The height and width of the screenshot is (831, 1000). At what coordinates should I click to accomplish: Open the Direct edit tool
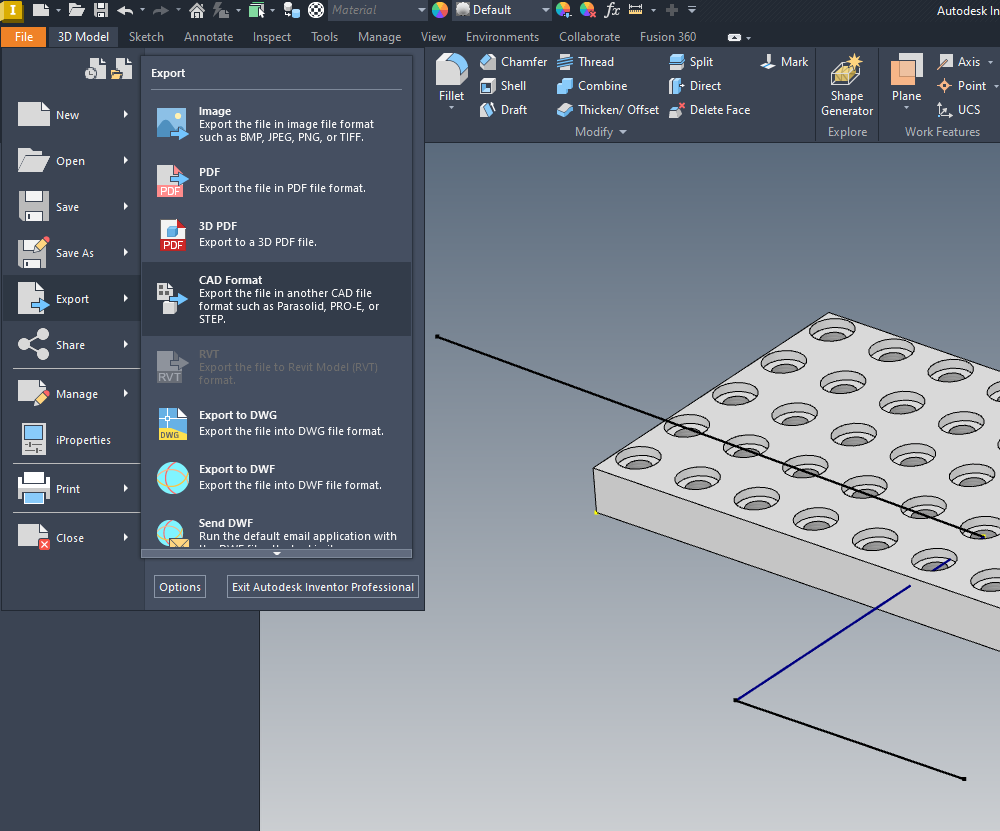coord(695,86)
